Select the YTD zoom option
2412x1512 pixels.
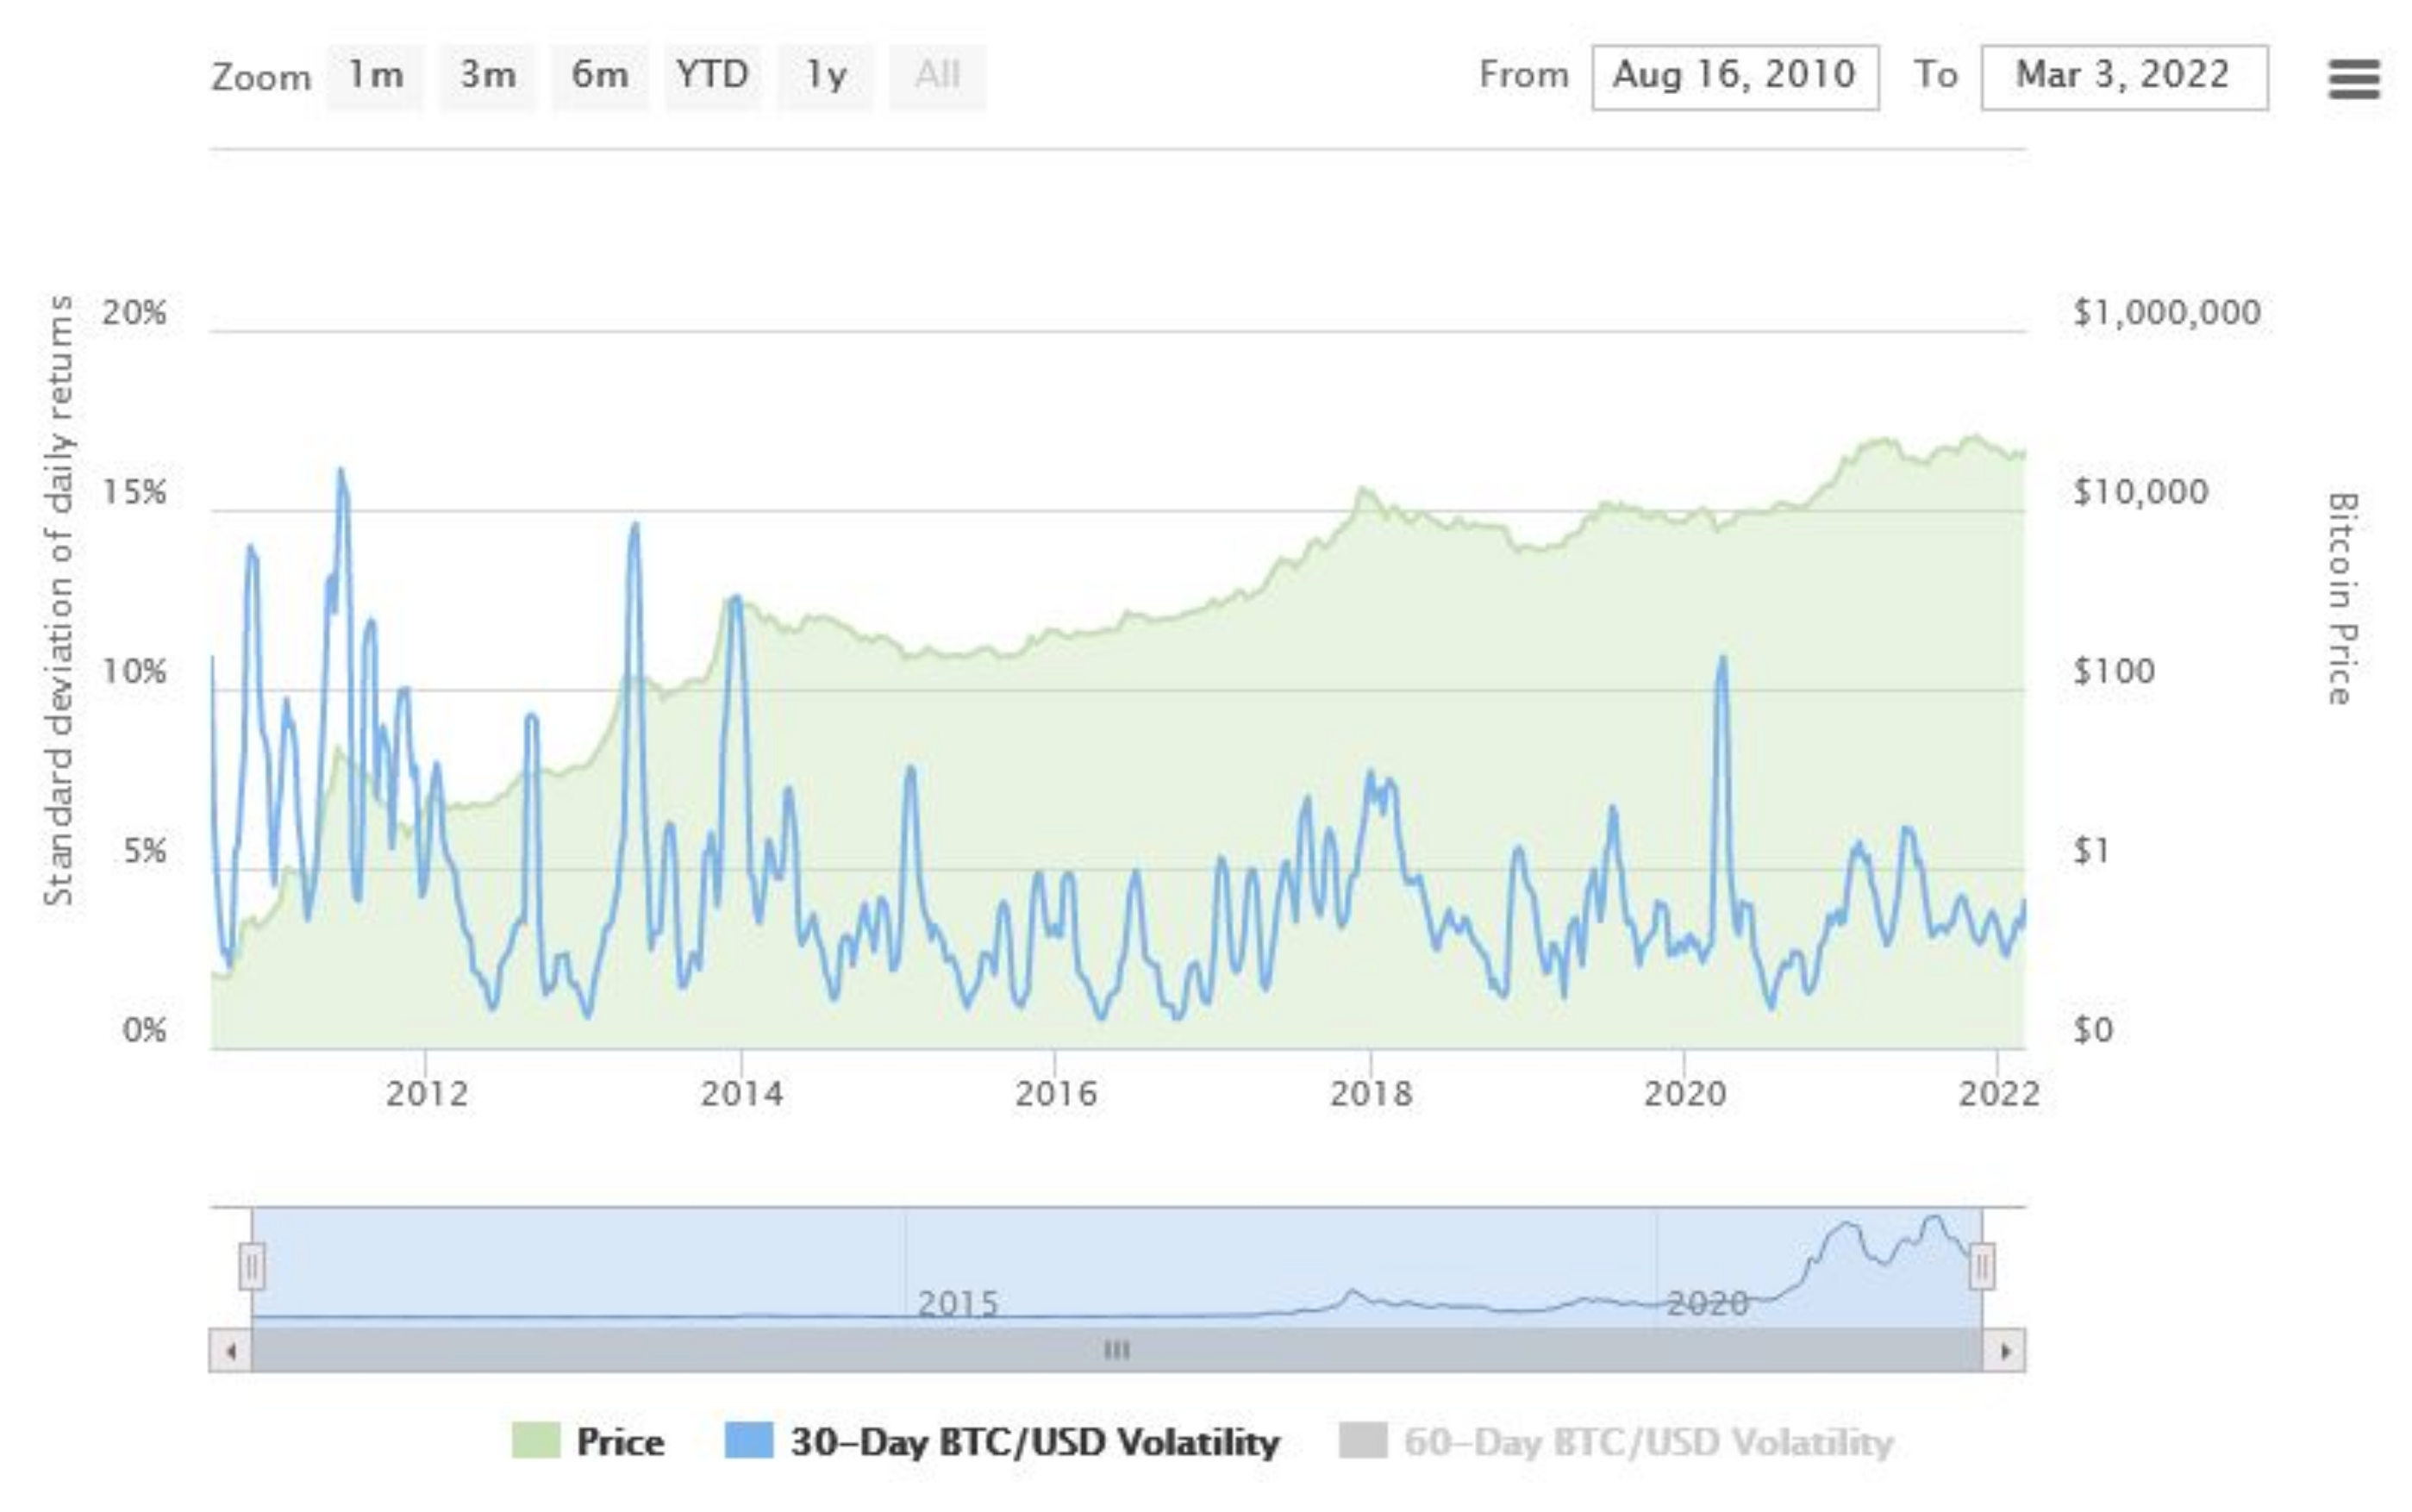click(x=712, y=76)
